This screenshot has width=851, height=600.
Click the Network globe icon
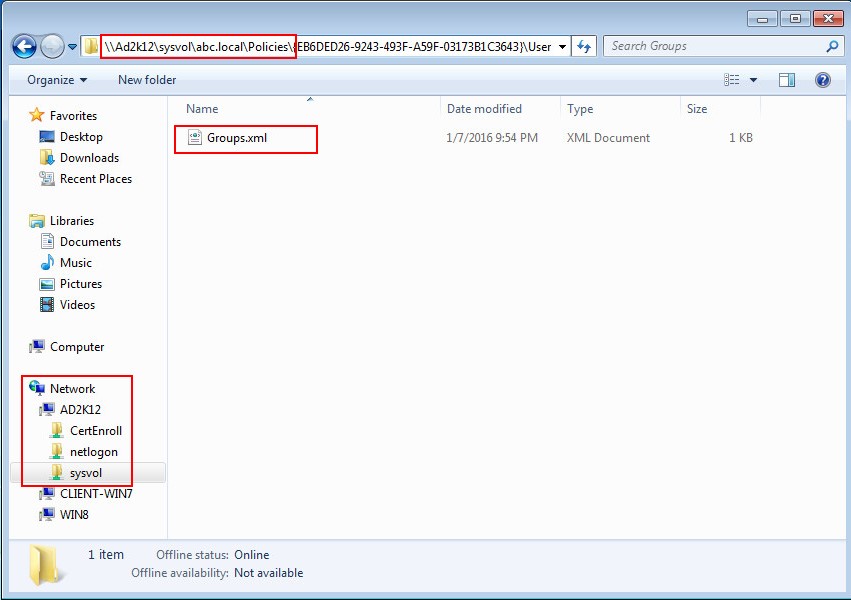(x=37, y=387)
